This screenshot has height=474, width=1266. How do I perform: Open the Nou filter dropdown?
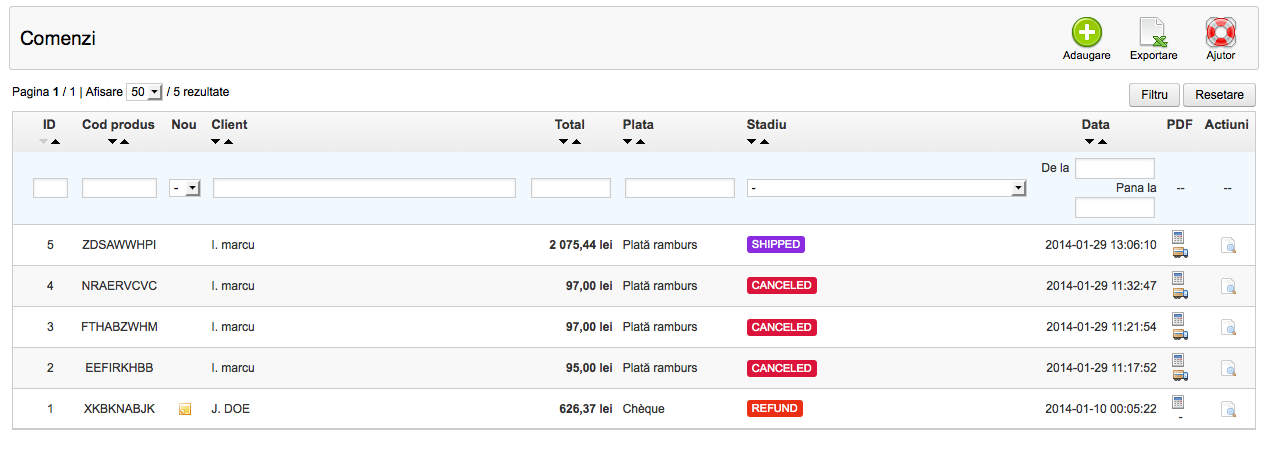[x=184, y=188]
